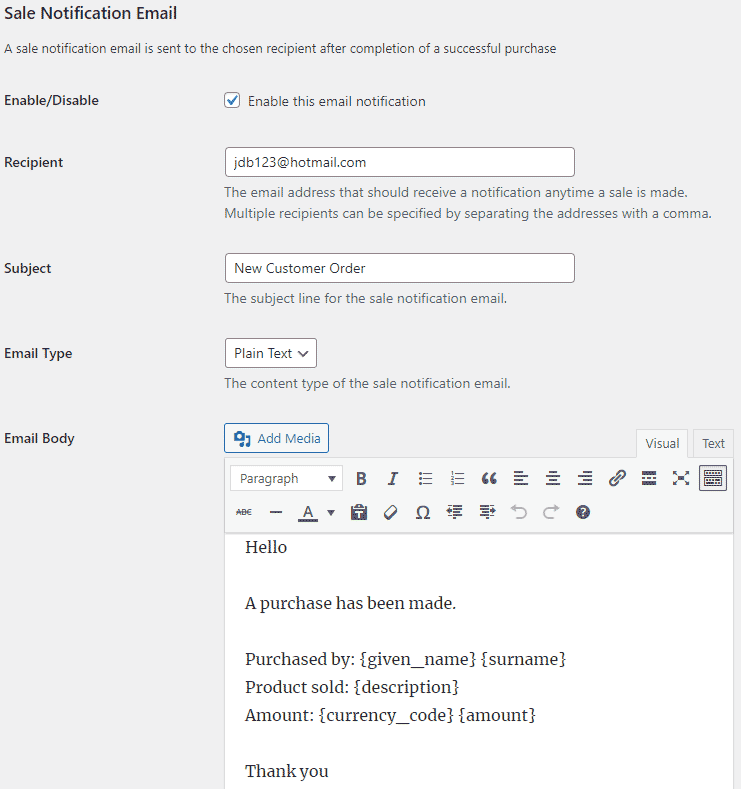This screenshot has width=741, height=789.
Task: Open the Paragraph format dropdown
Action: click(x=286, y=478)
